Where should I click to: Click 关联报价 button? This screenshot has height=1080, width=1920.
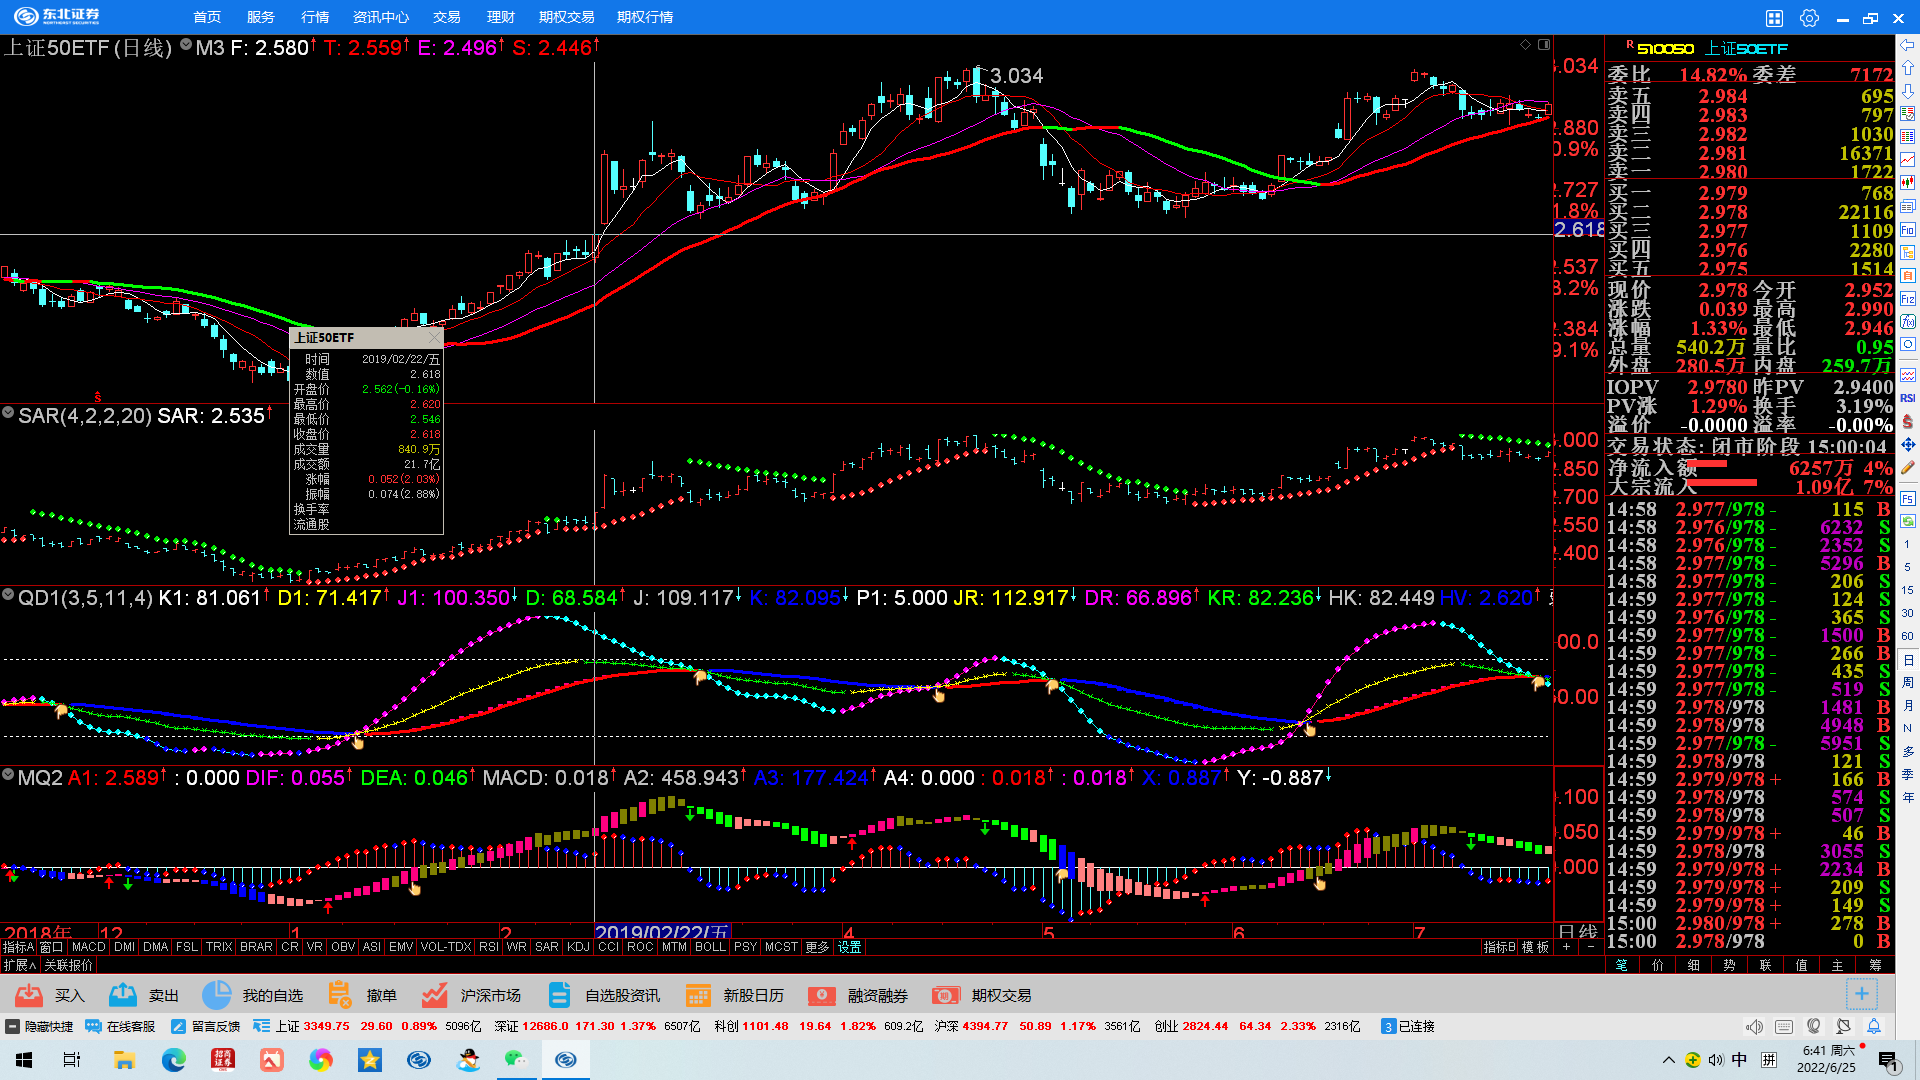pyautogui.click(x=68, y=965)
